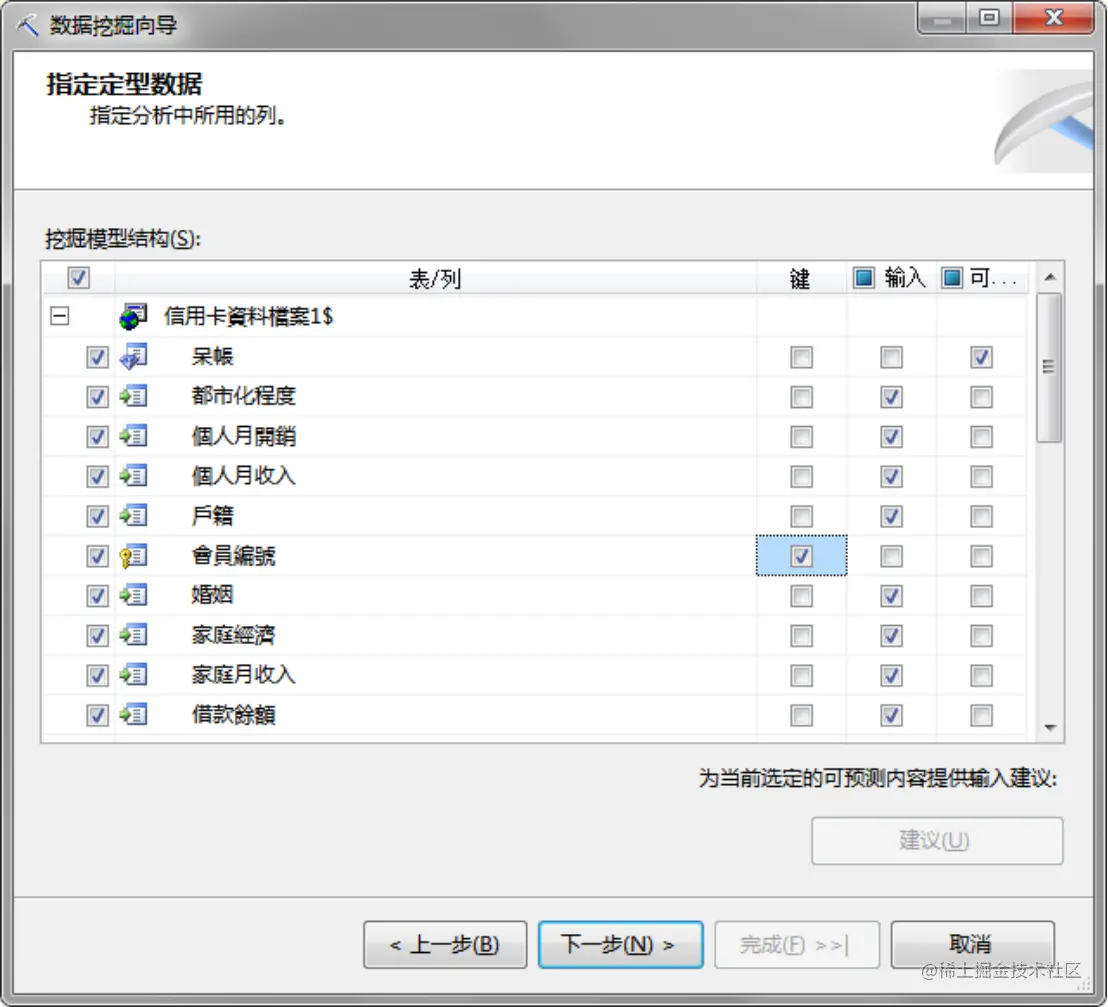Click the blue square icon in 可... header

952,278
